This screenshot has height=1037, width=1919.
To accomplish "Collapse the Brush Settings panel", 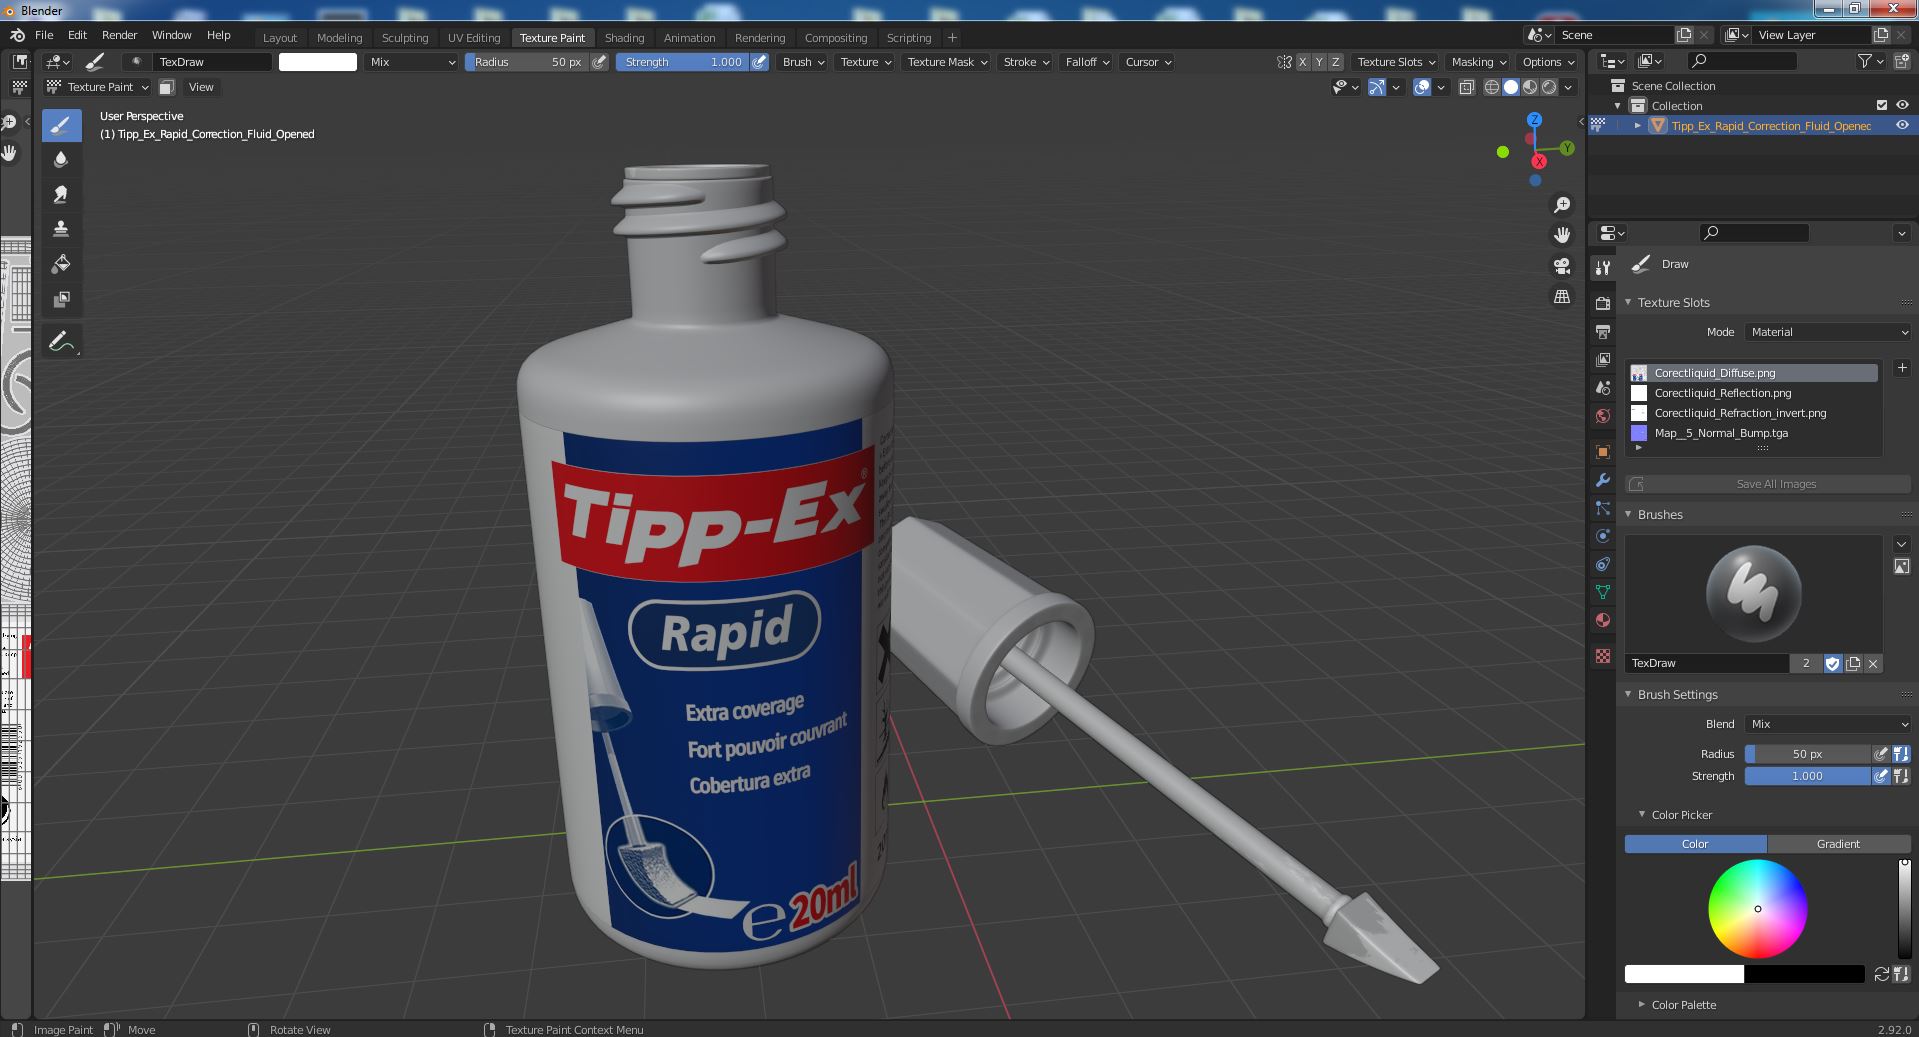I will [x=1677, y=694].
